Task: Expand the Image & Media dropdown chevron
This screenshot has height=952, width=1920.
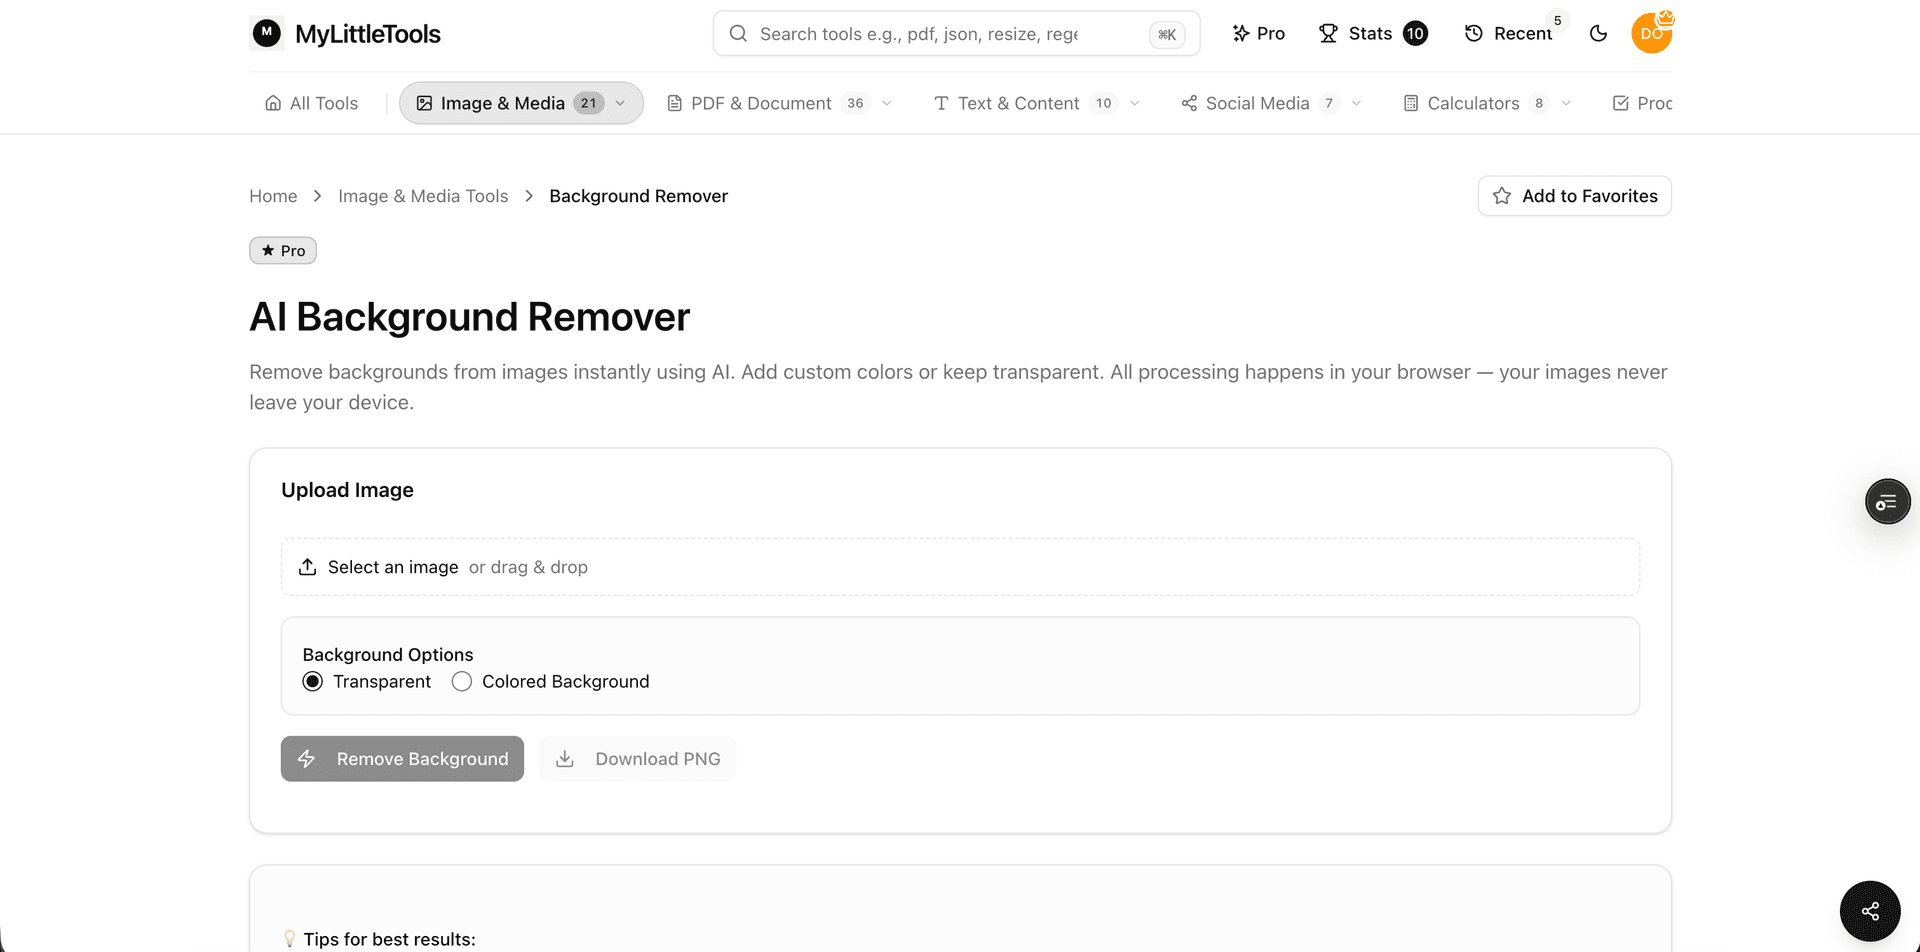Action: 620,103
